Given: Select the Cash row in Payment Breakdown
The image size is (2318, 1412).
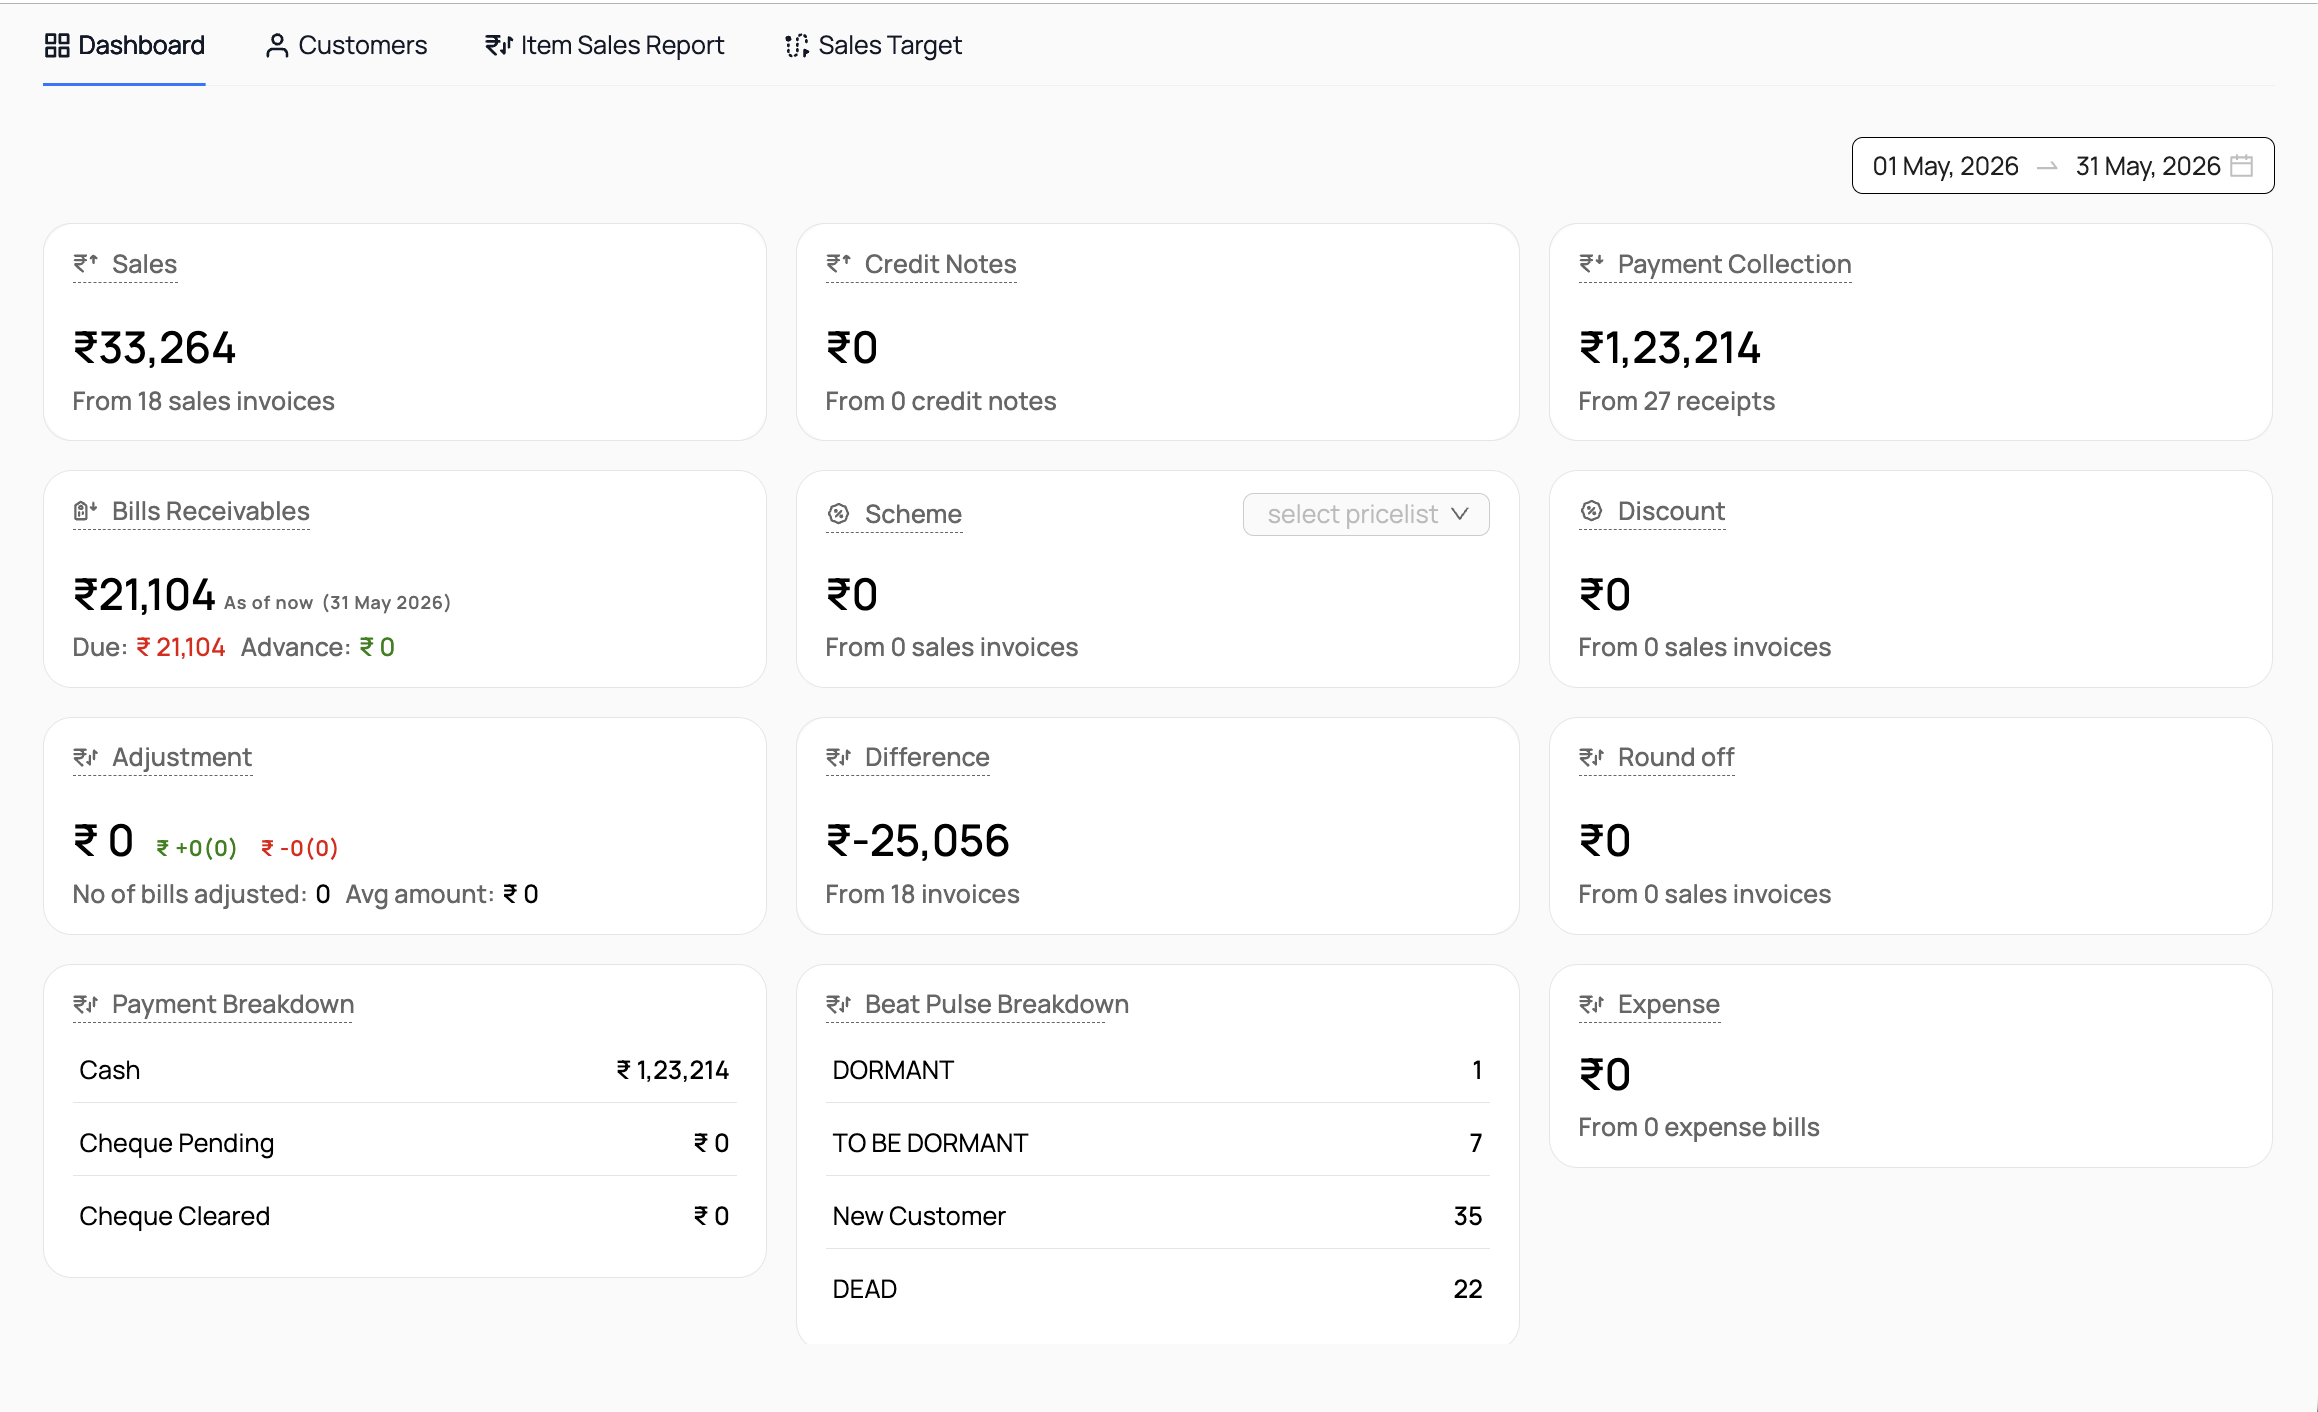Looking at the screenshot, I should (404, 1070).
